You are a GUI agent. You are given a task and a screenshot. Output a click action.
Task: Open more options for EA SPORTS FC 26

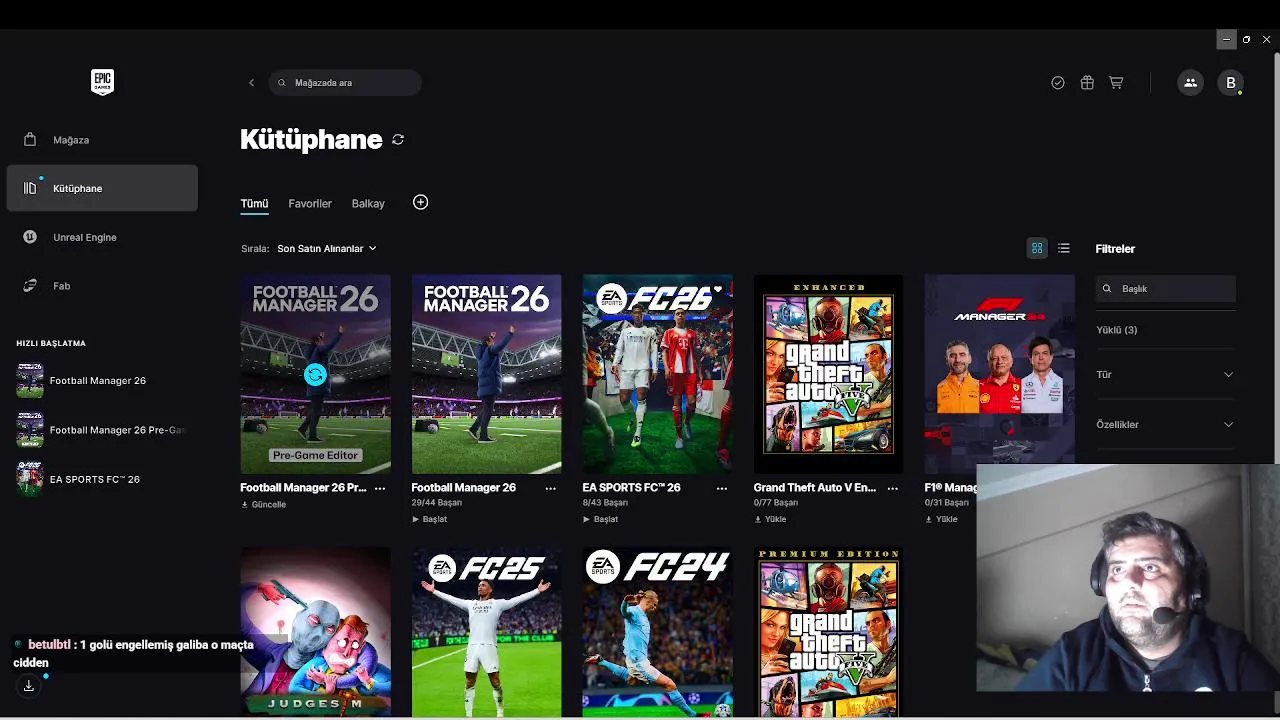[x=721, y=488]
